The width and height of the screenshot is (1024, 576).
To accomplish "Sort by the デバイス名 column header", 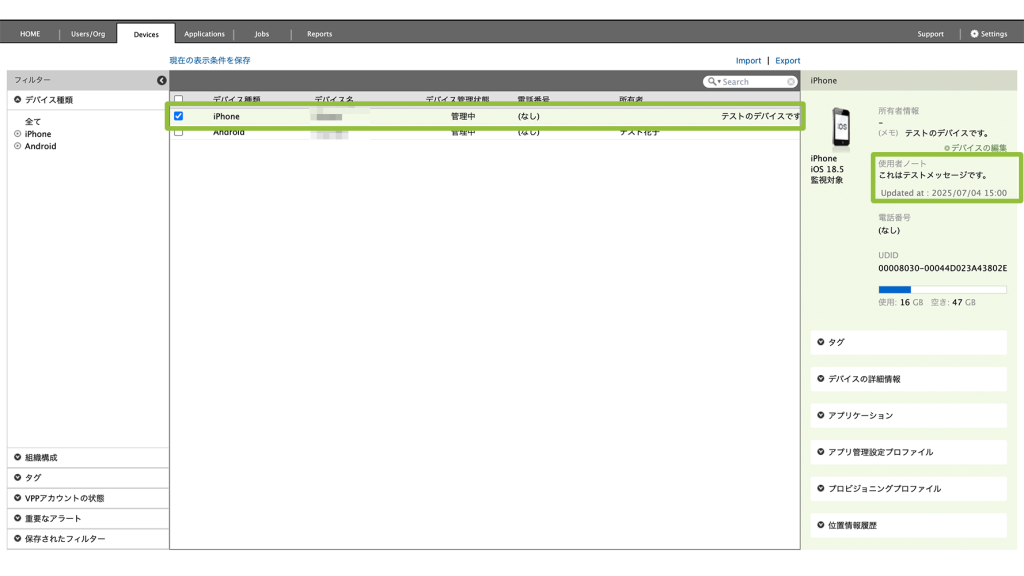I will 334,100.
